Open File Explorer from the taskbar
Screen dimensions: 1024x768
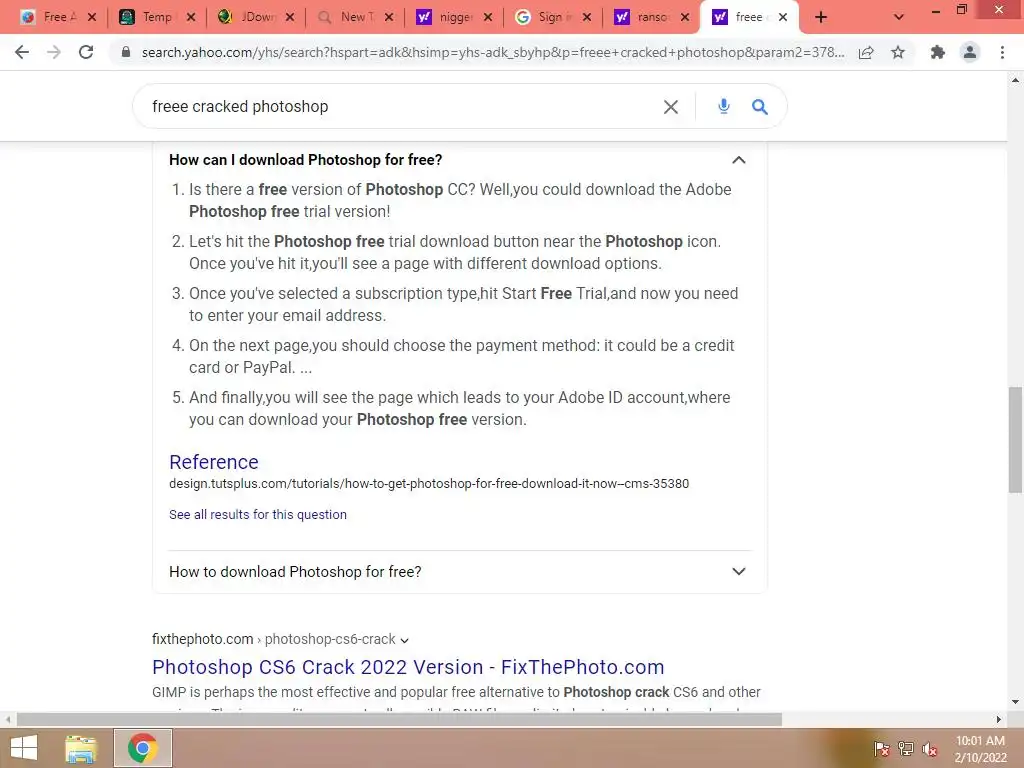[81, 748]
